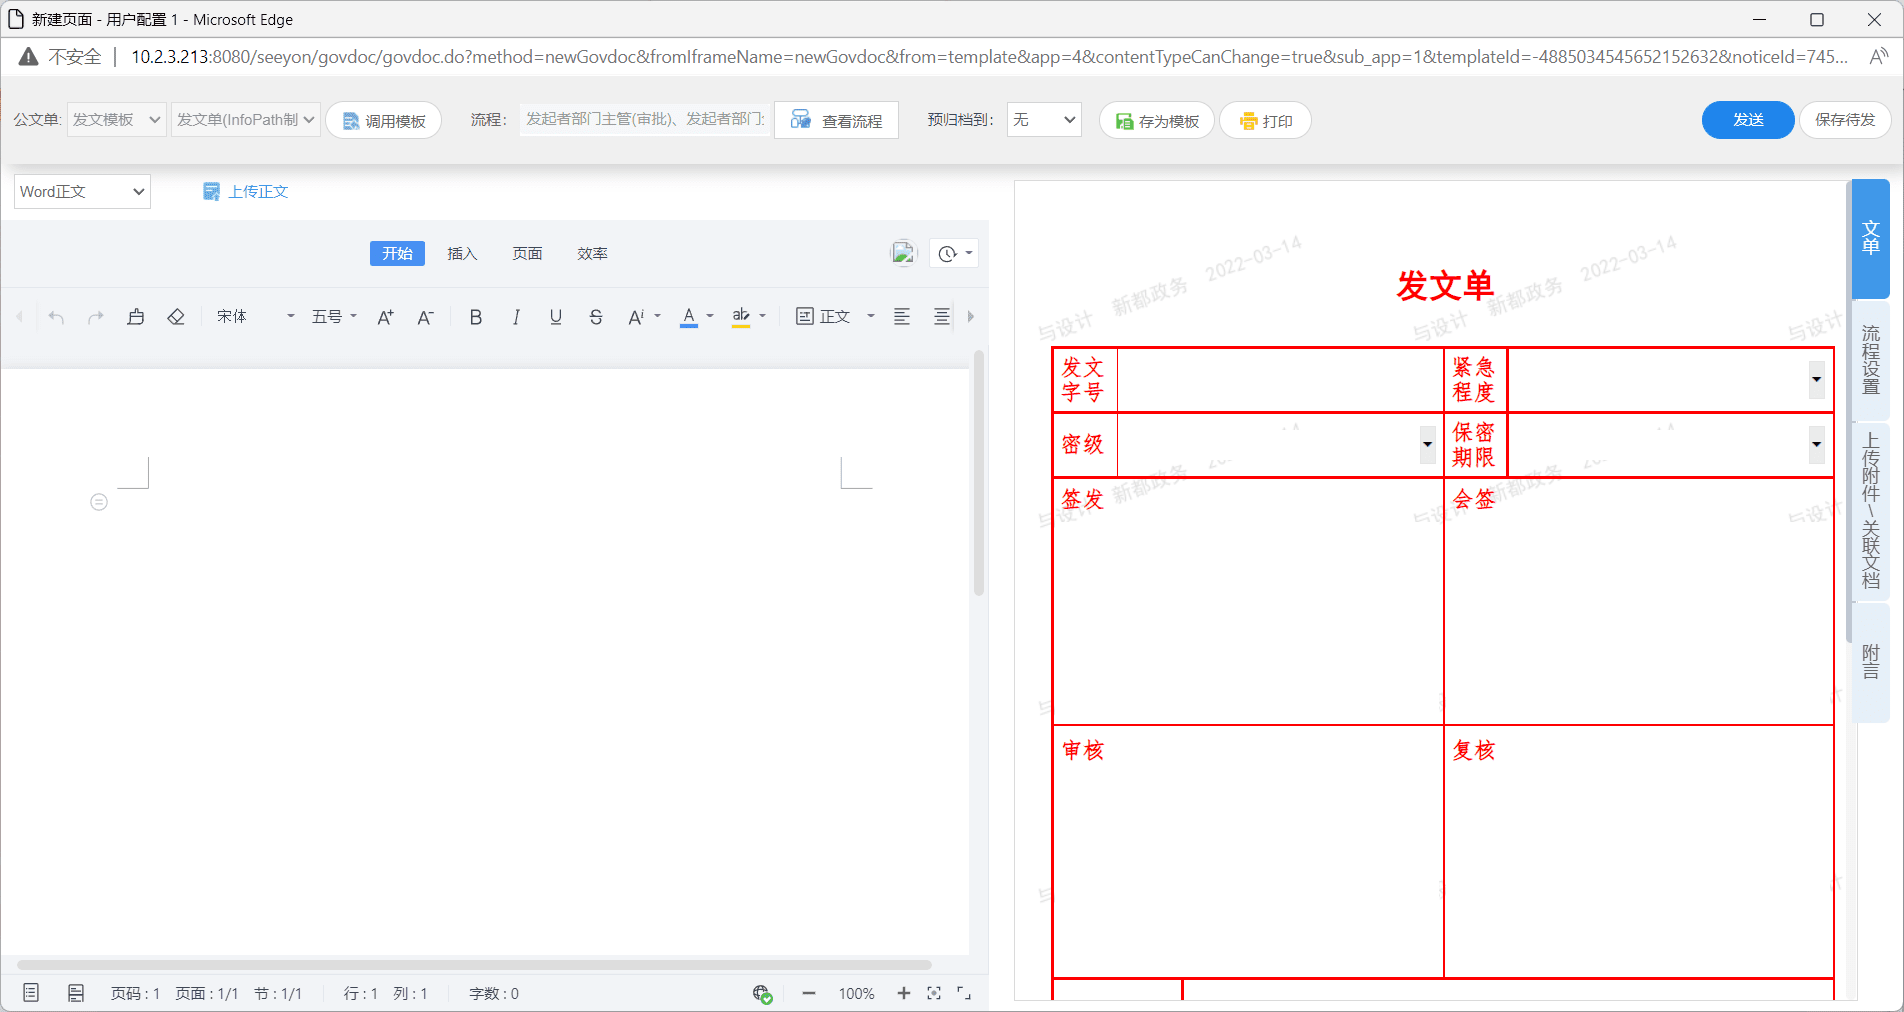Open the 上传附件/关联文档 side tab
1904x1012 pixels.
point(1871,510)
